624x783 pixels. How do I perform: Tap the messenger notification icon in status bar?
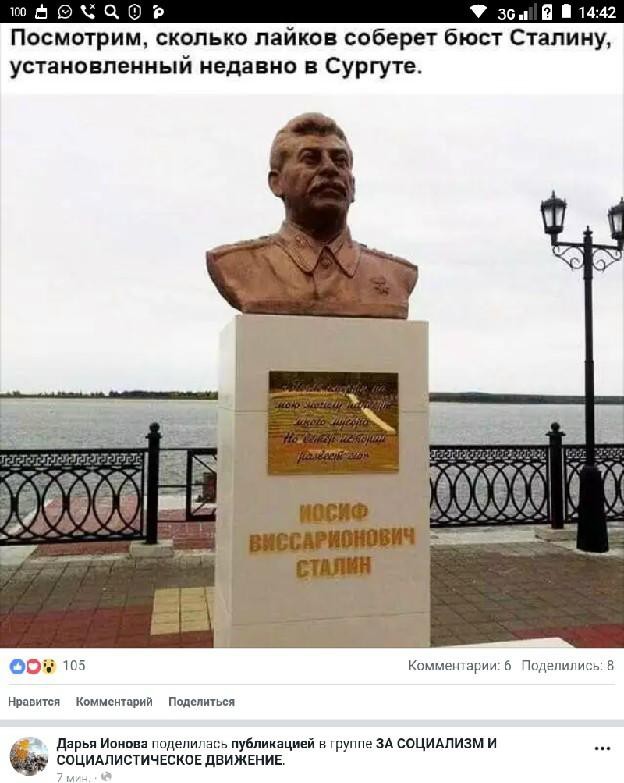(64, 11)
